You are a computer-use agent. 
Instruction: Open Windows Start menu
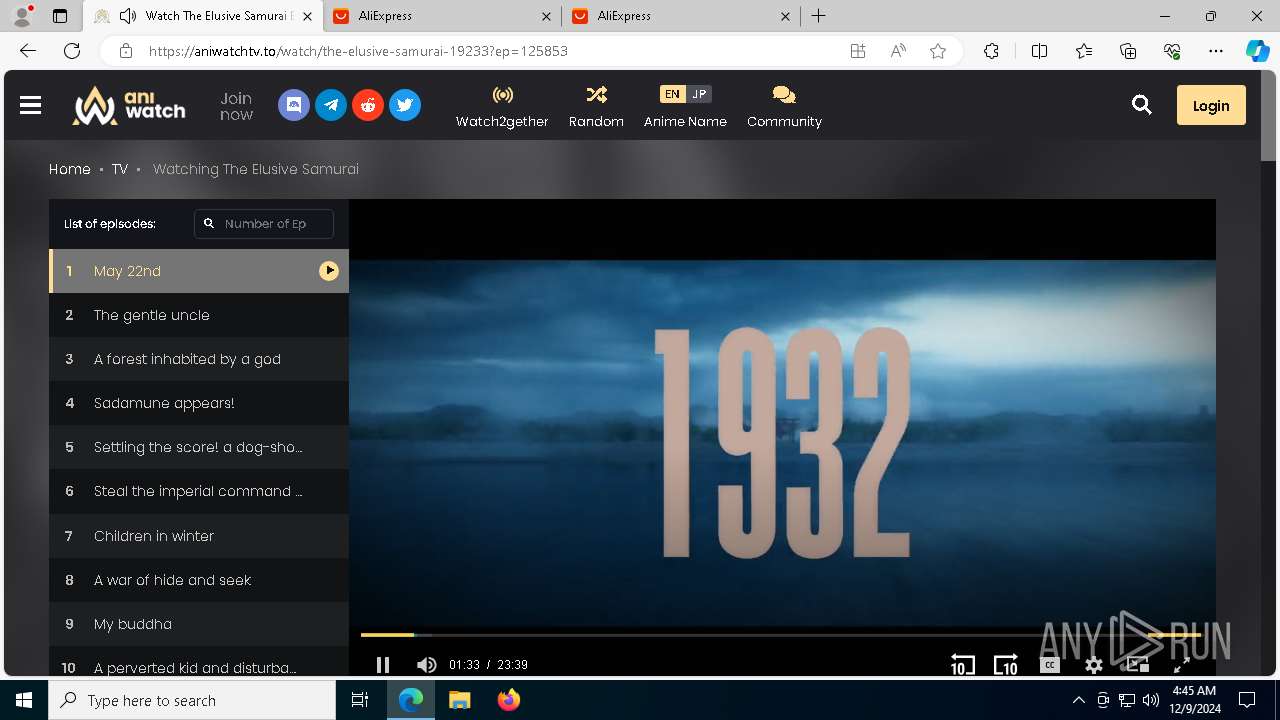click(24, 700)
